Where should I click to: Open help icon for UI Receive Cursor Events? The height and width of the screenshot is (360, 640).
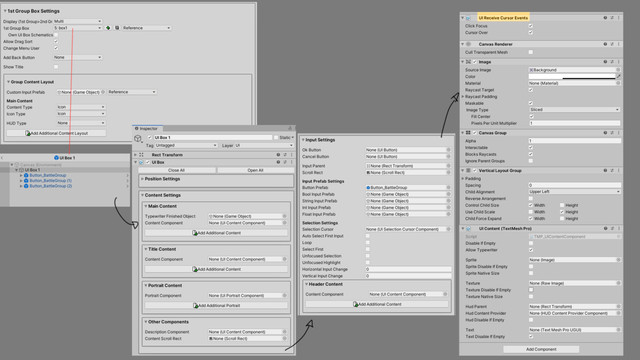(605, 18)
